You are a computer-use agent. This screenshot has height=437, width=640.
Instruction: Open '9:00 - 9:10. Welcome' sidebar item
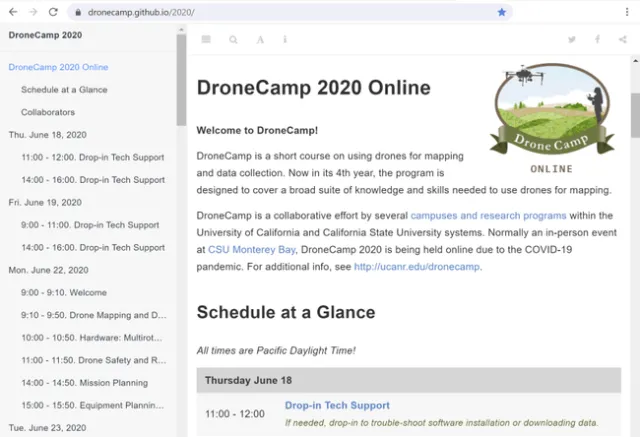click(64, 293)
